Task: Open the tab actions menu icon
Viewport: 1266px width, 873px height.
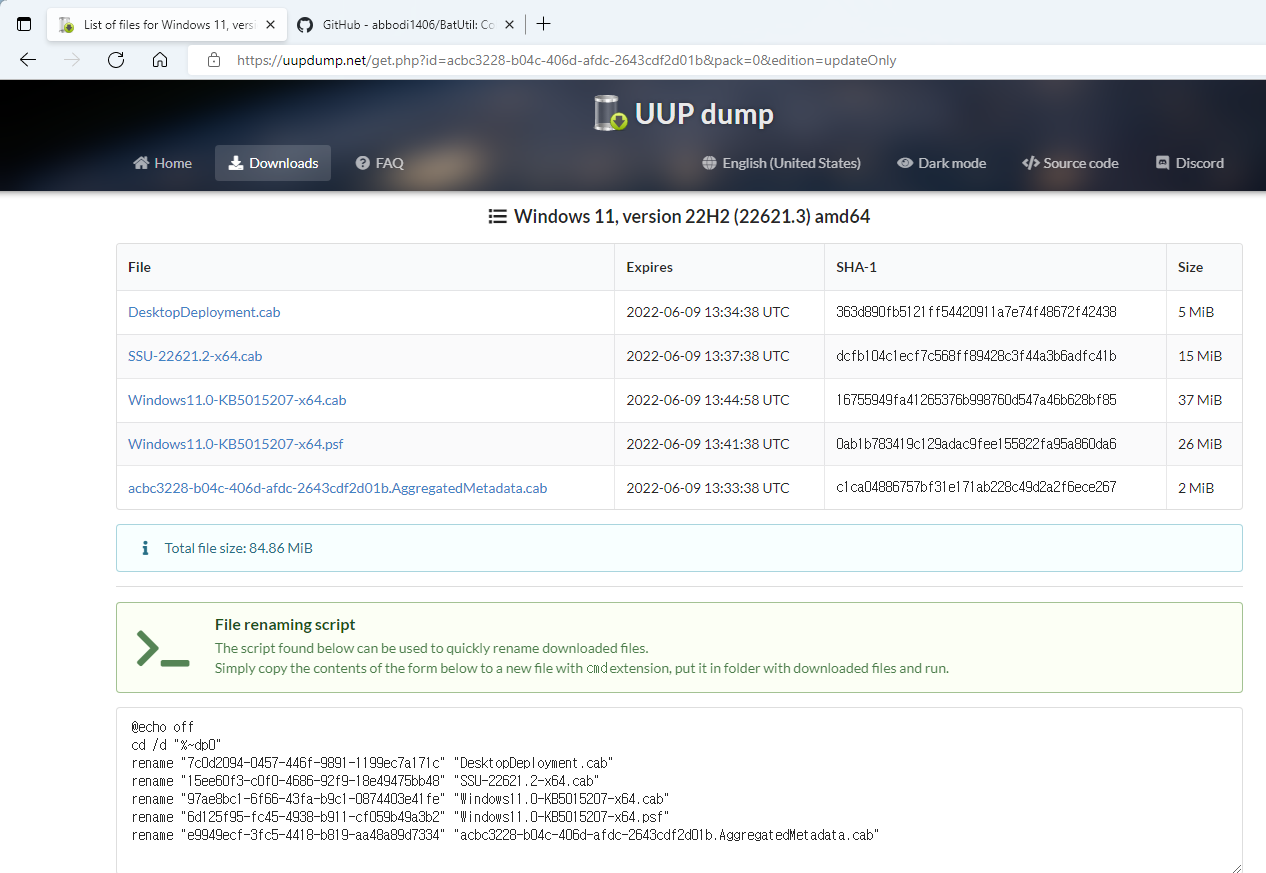Action: coord(24,24)
